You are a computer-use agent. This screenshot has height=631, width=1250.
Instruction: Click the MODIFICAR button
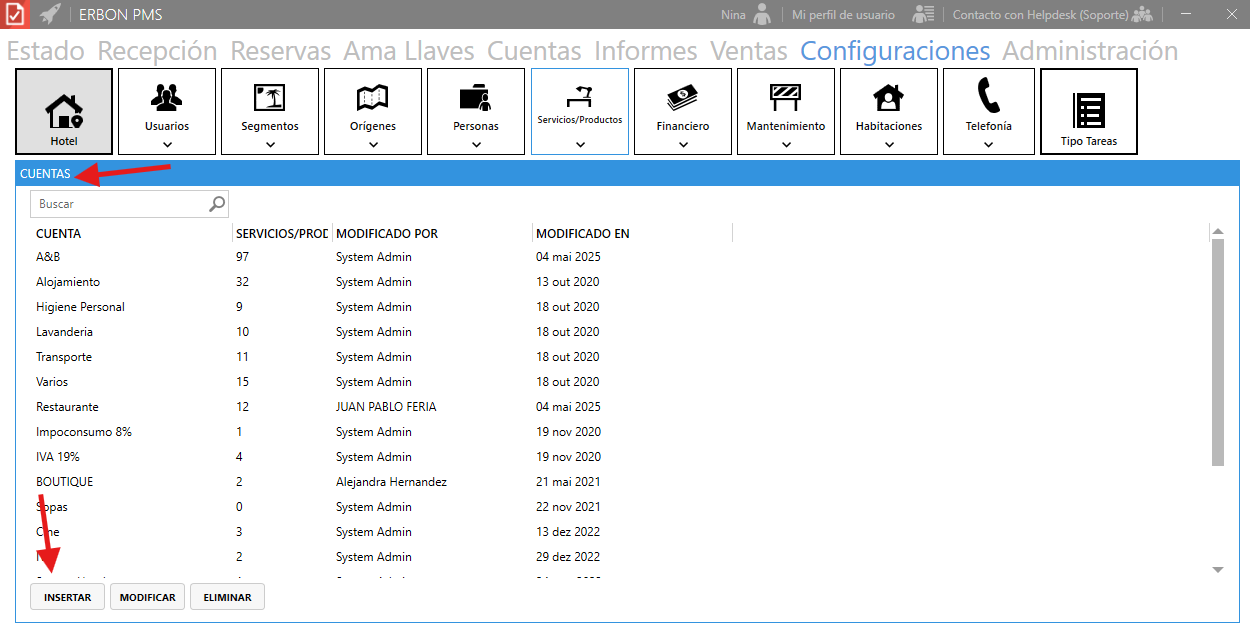click(147, 597)
